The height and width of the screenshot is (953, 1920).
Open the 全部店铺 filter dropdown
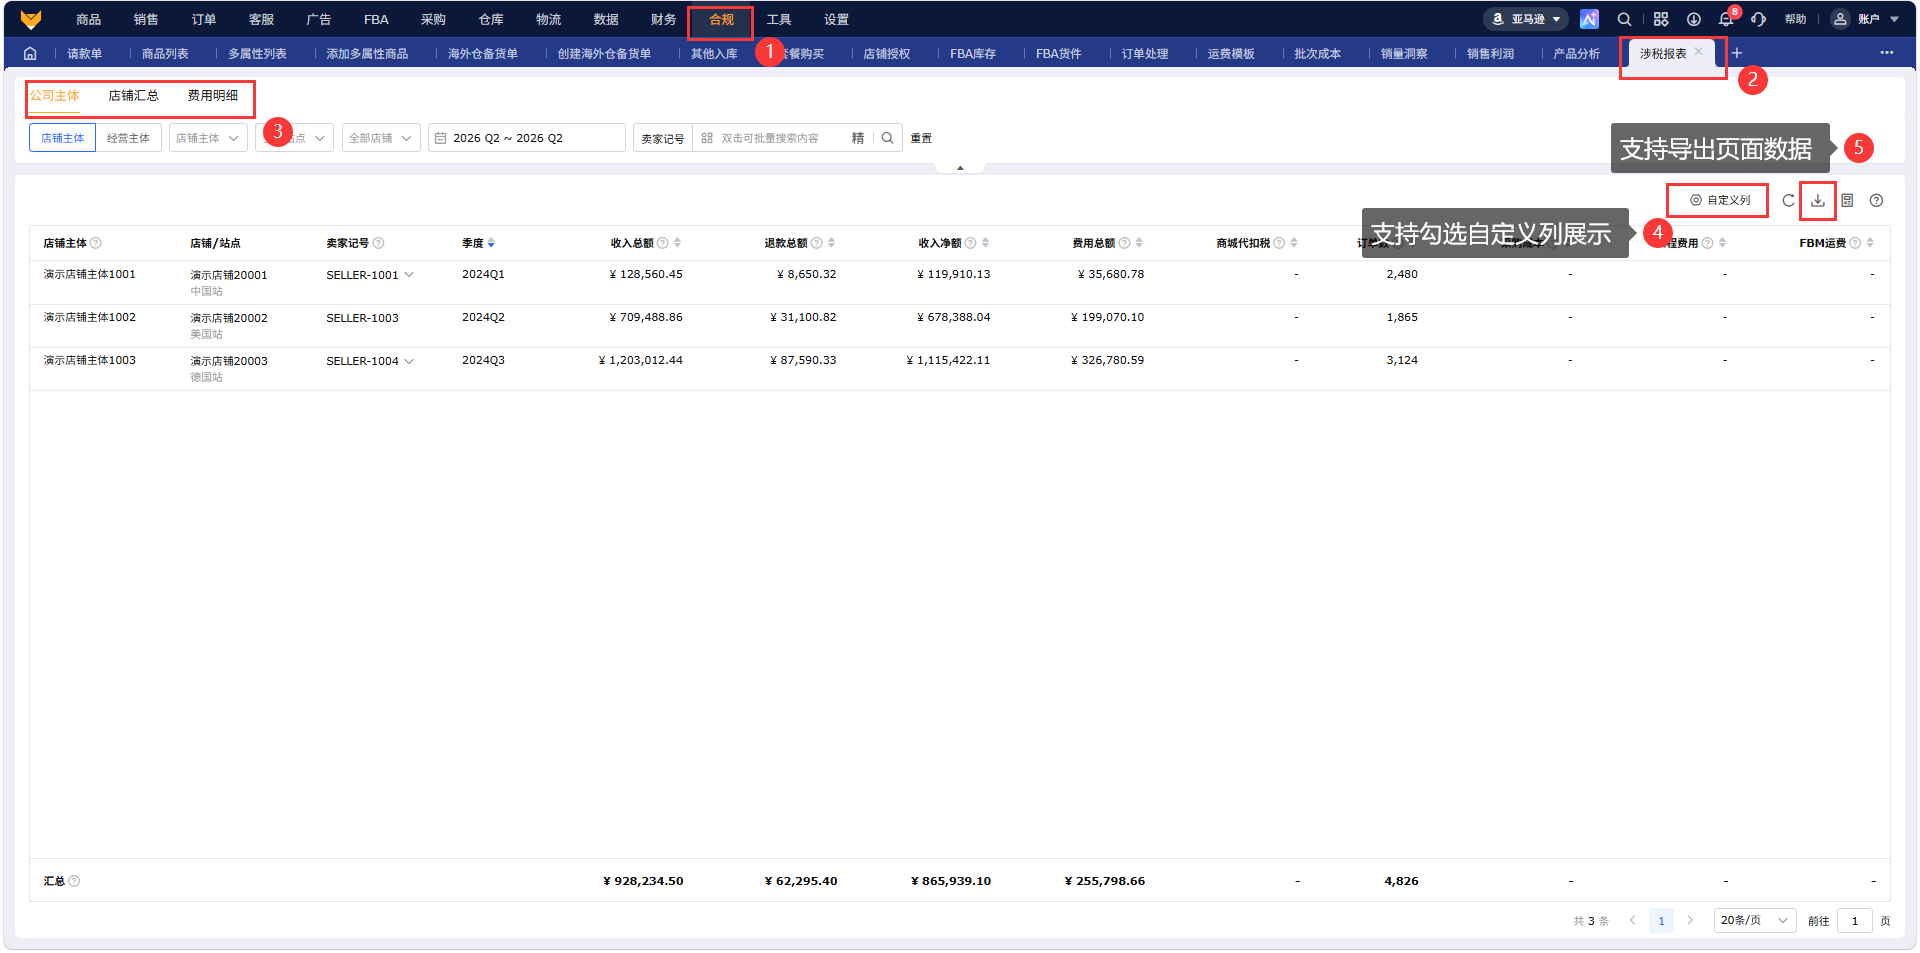381,138
